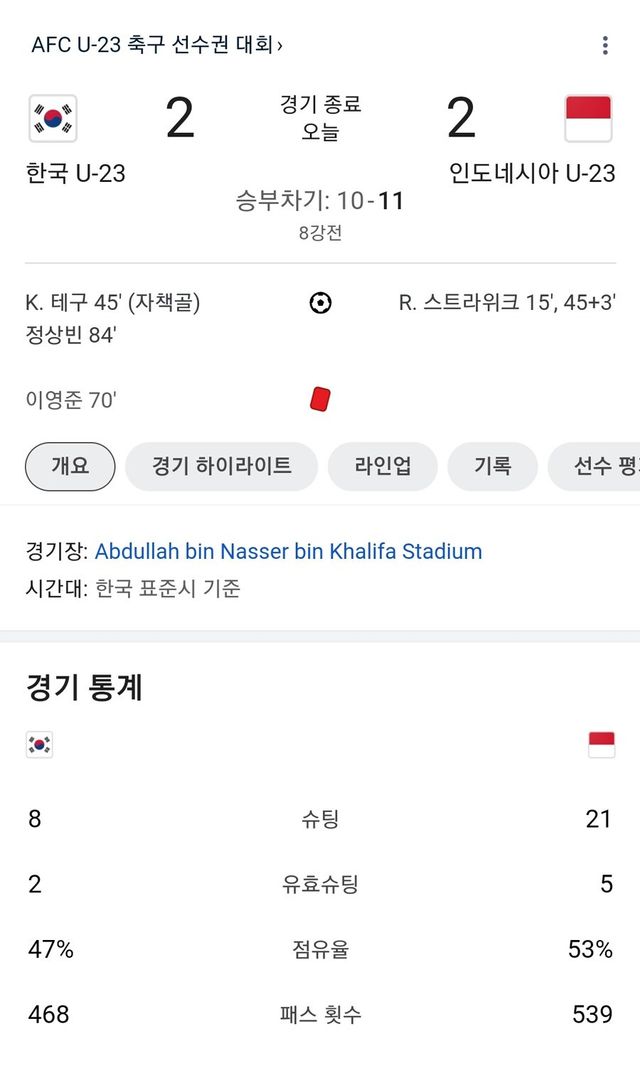Open the 인도네시아 U-23 team name
This screenshot has height=1068, width=640.
(532, 173)
